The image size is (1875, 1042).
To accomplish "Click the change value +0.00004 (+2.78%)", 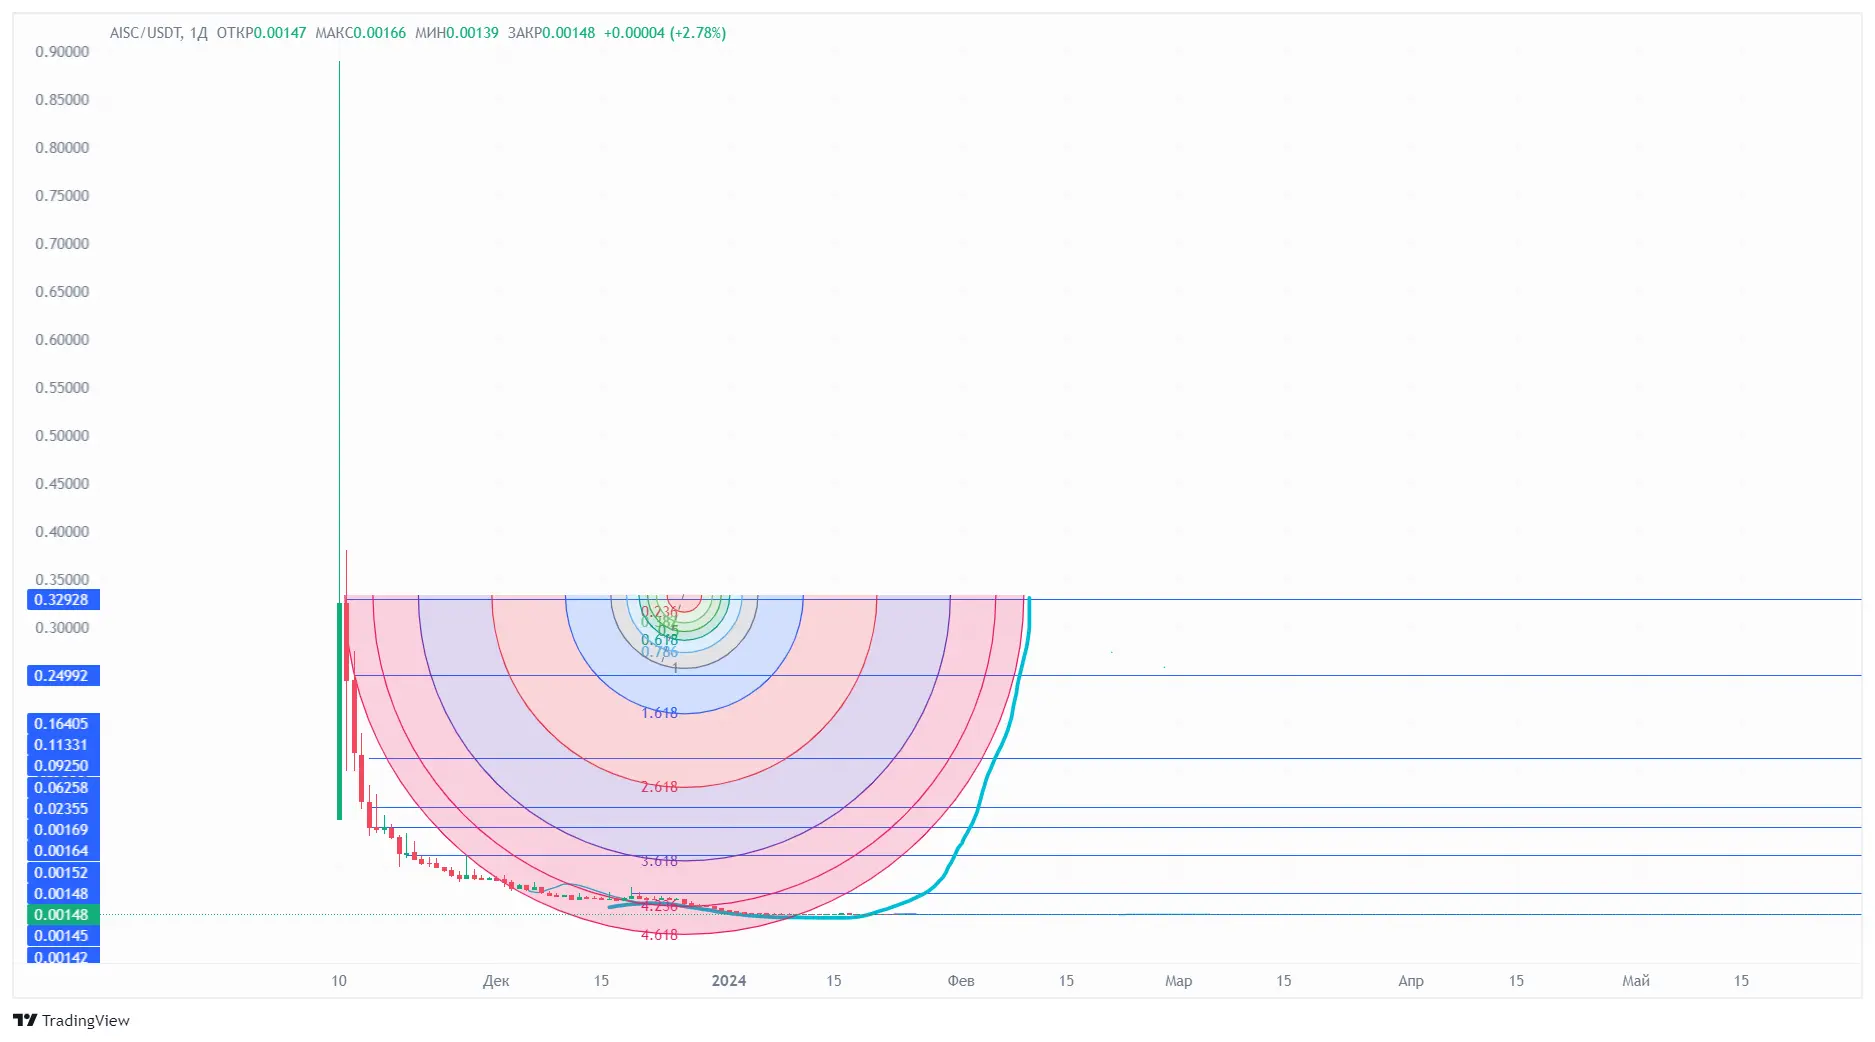I will (x=665, y=33).
